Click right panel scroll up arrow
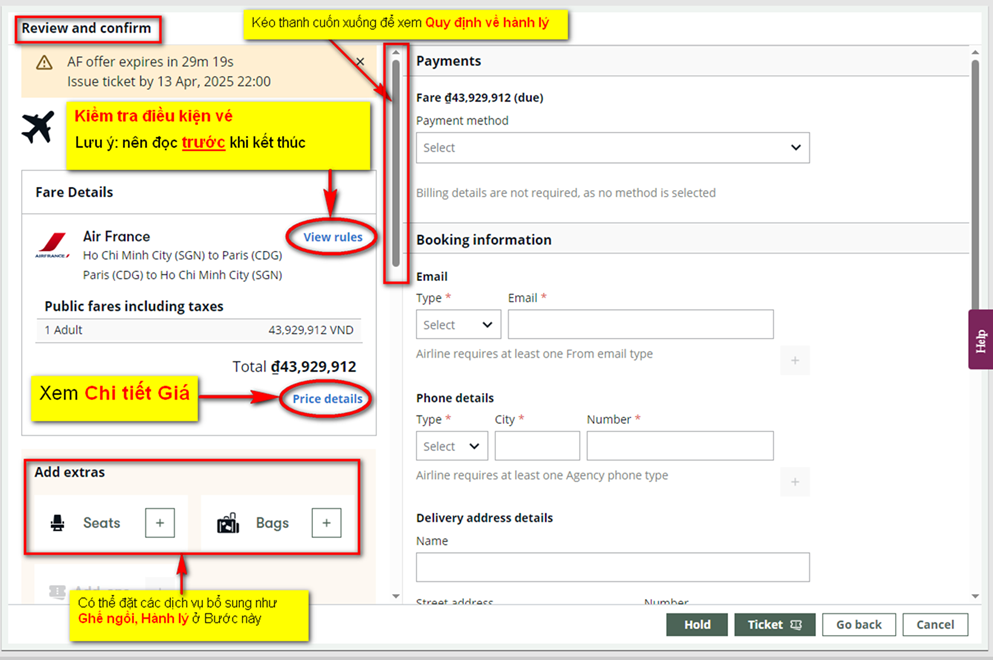The width and height of the screenshot is (993, 660). (975, 53)
